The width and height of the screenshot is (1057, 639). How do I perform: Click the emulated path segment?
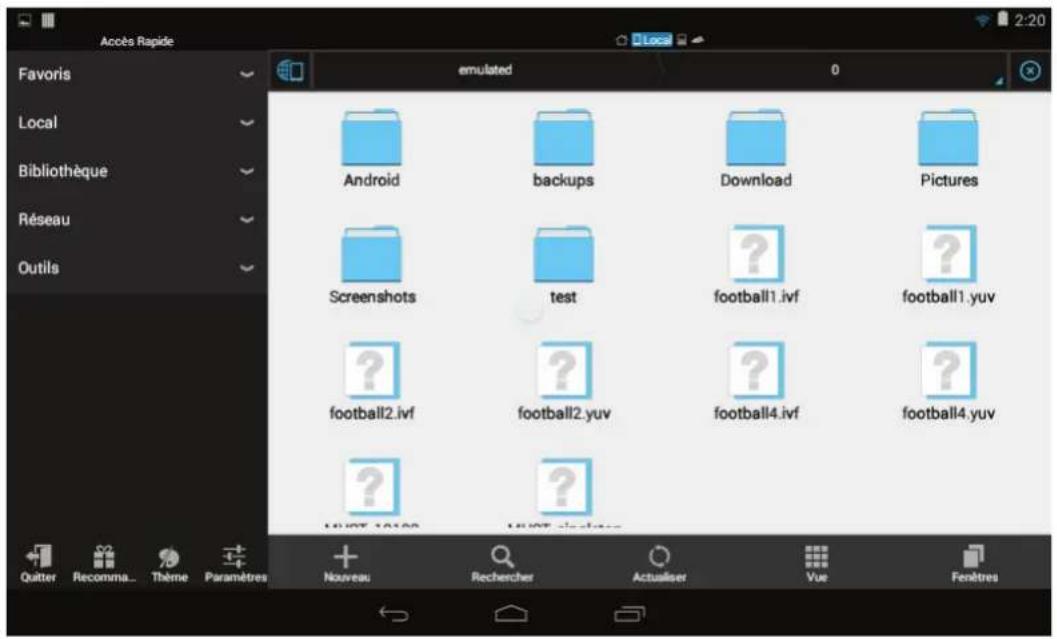pyautogui.click(x=485, y=70)
